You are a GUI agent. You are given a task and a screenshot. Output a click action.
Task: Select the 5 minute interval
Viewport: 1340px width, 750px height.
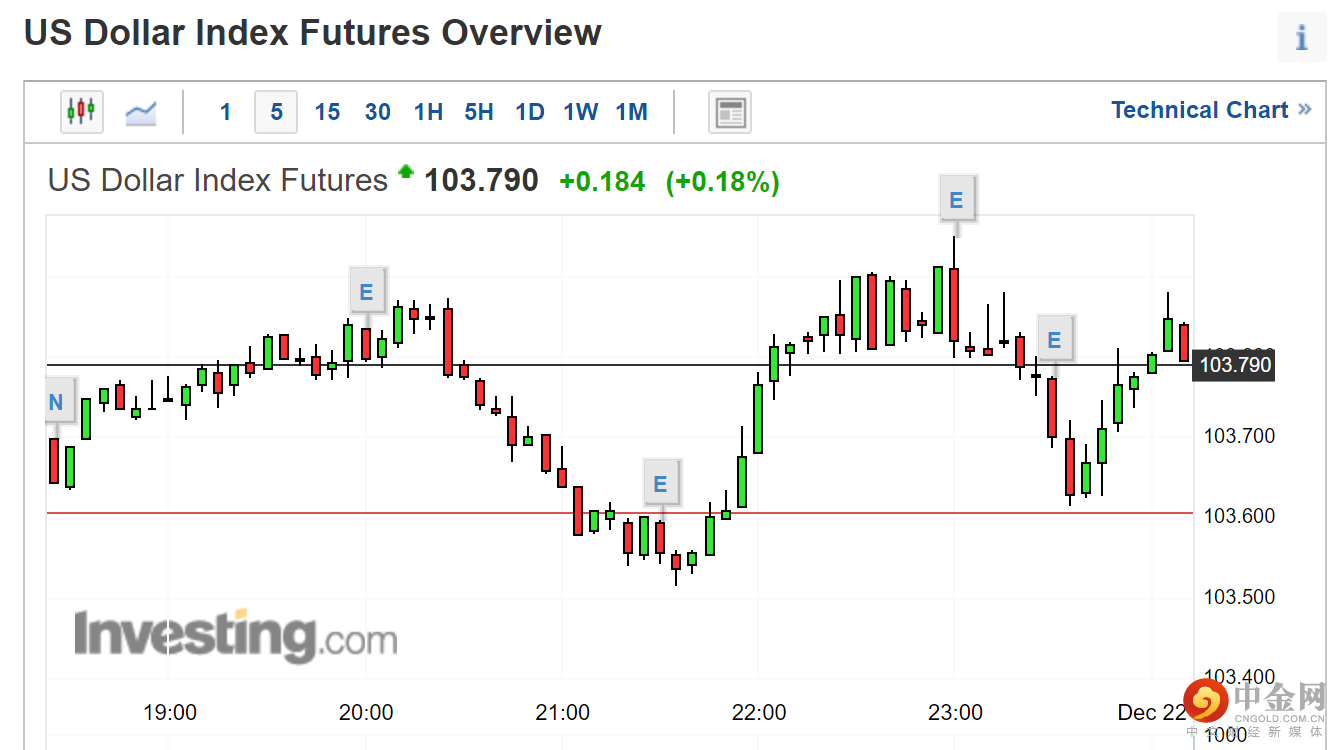point(276,112)
